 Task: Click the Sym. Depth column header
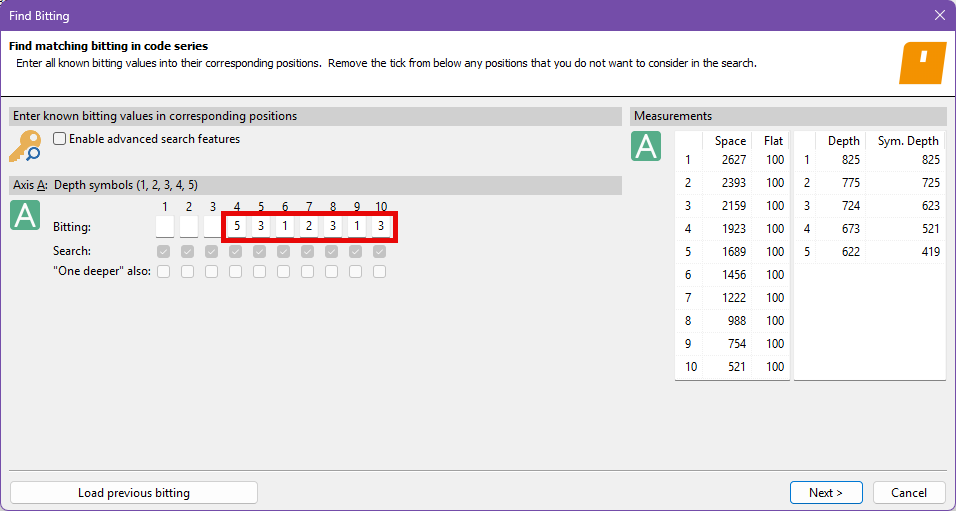[x=908, y=141]
